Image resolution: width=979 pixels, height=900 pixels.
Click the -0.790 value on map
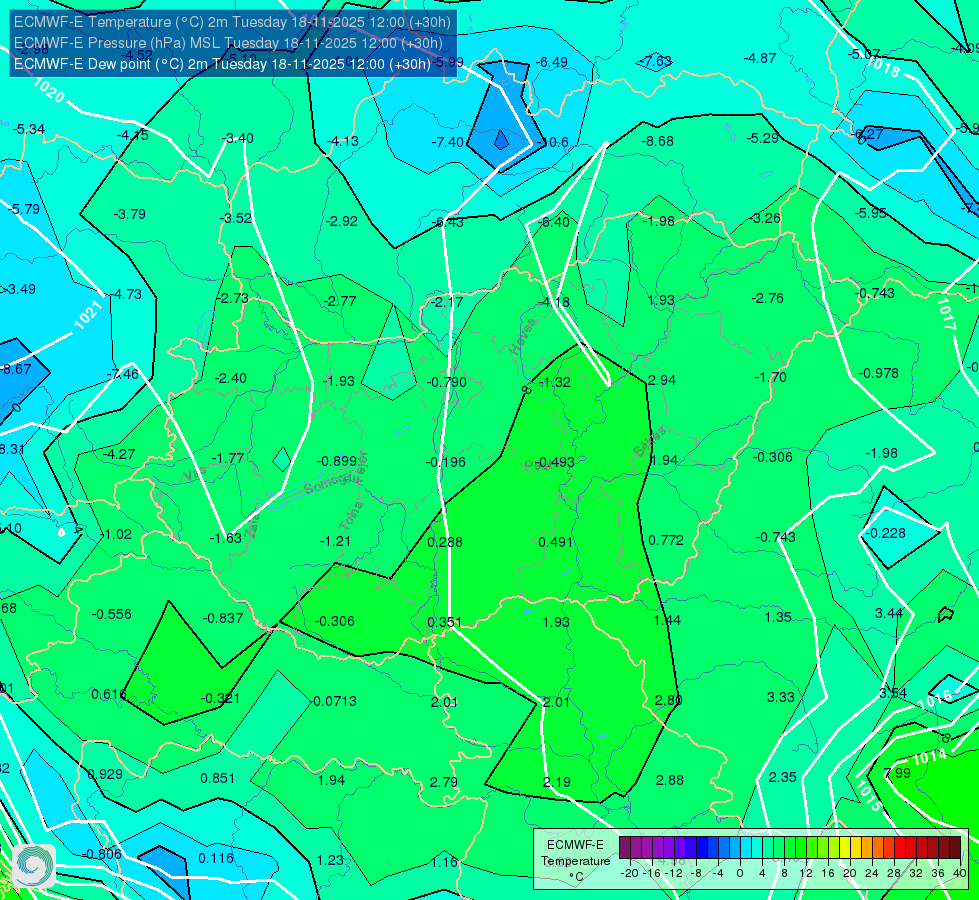(446, 382)
